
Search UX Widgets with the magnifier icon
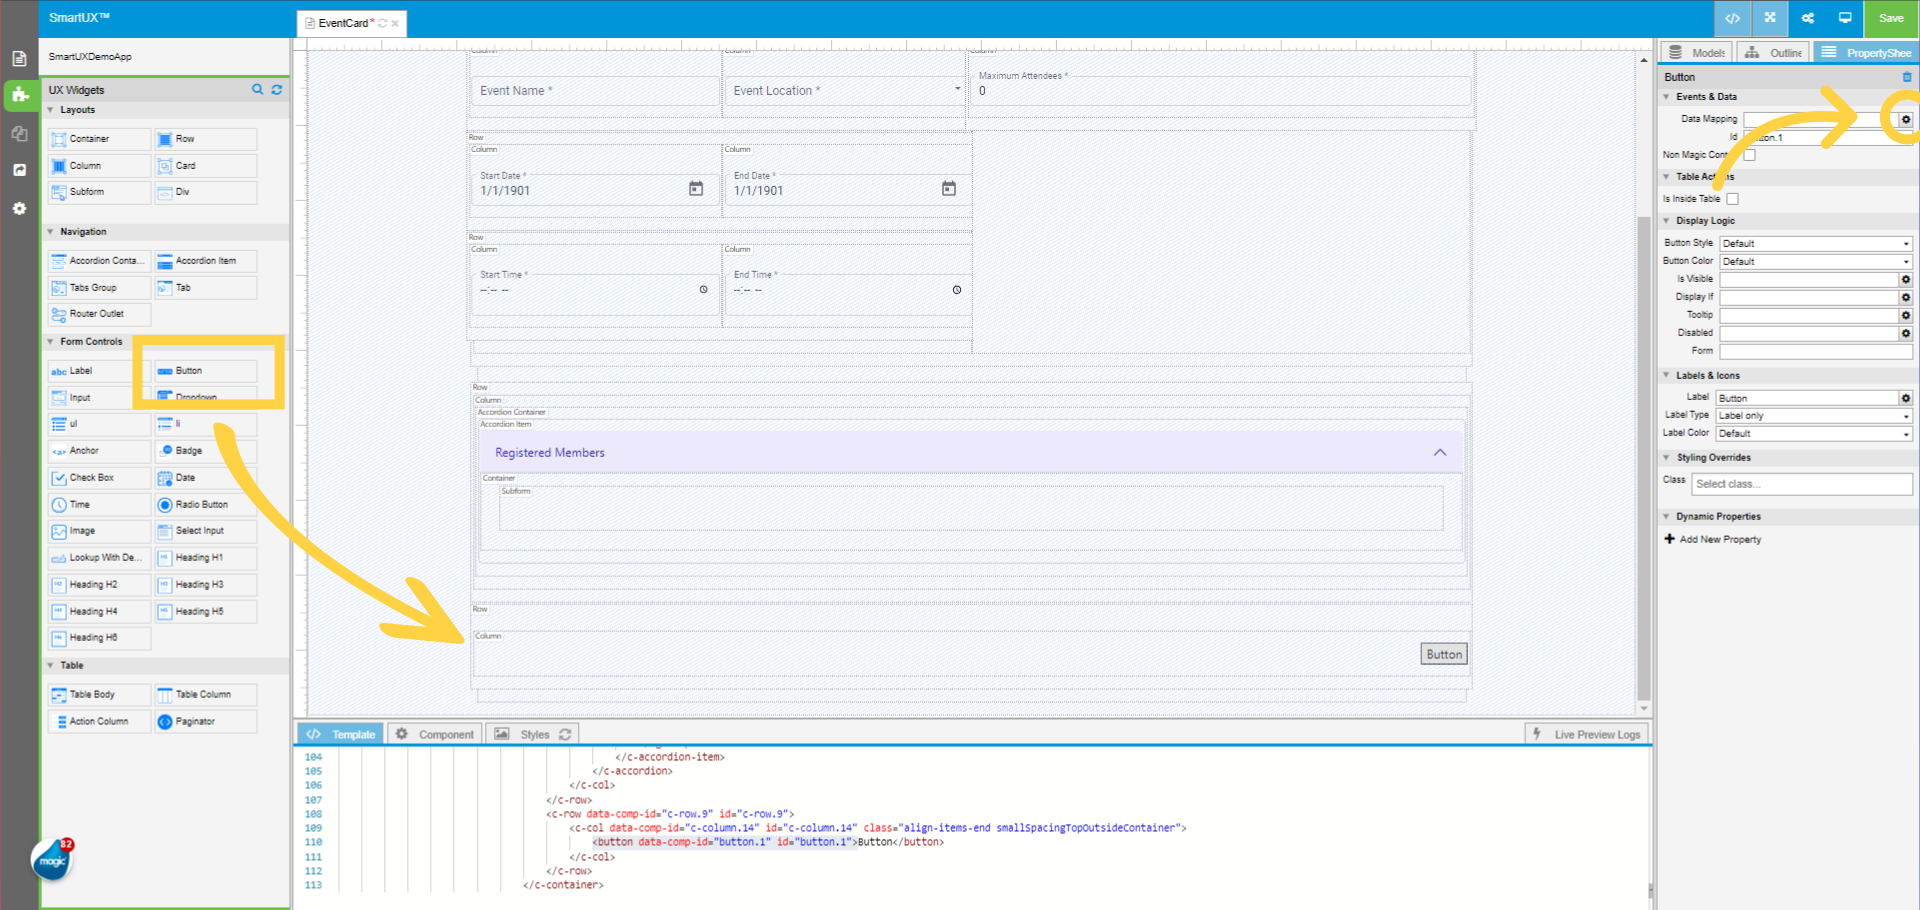point(257,90)
